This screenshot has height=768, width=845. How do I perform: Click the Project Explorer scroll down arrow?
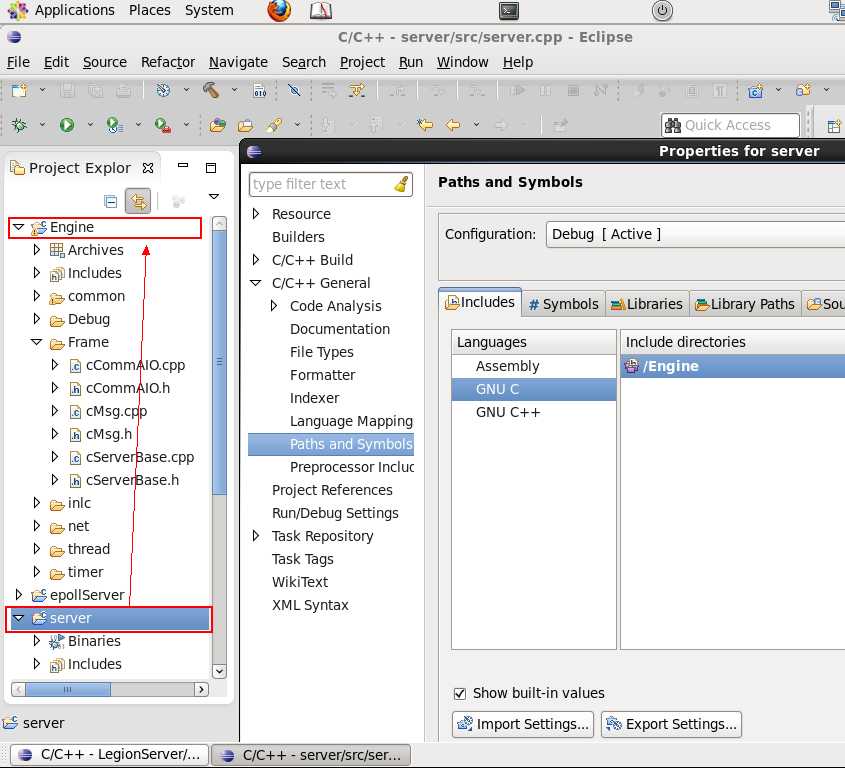point(219,671)
